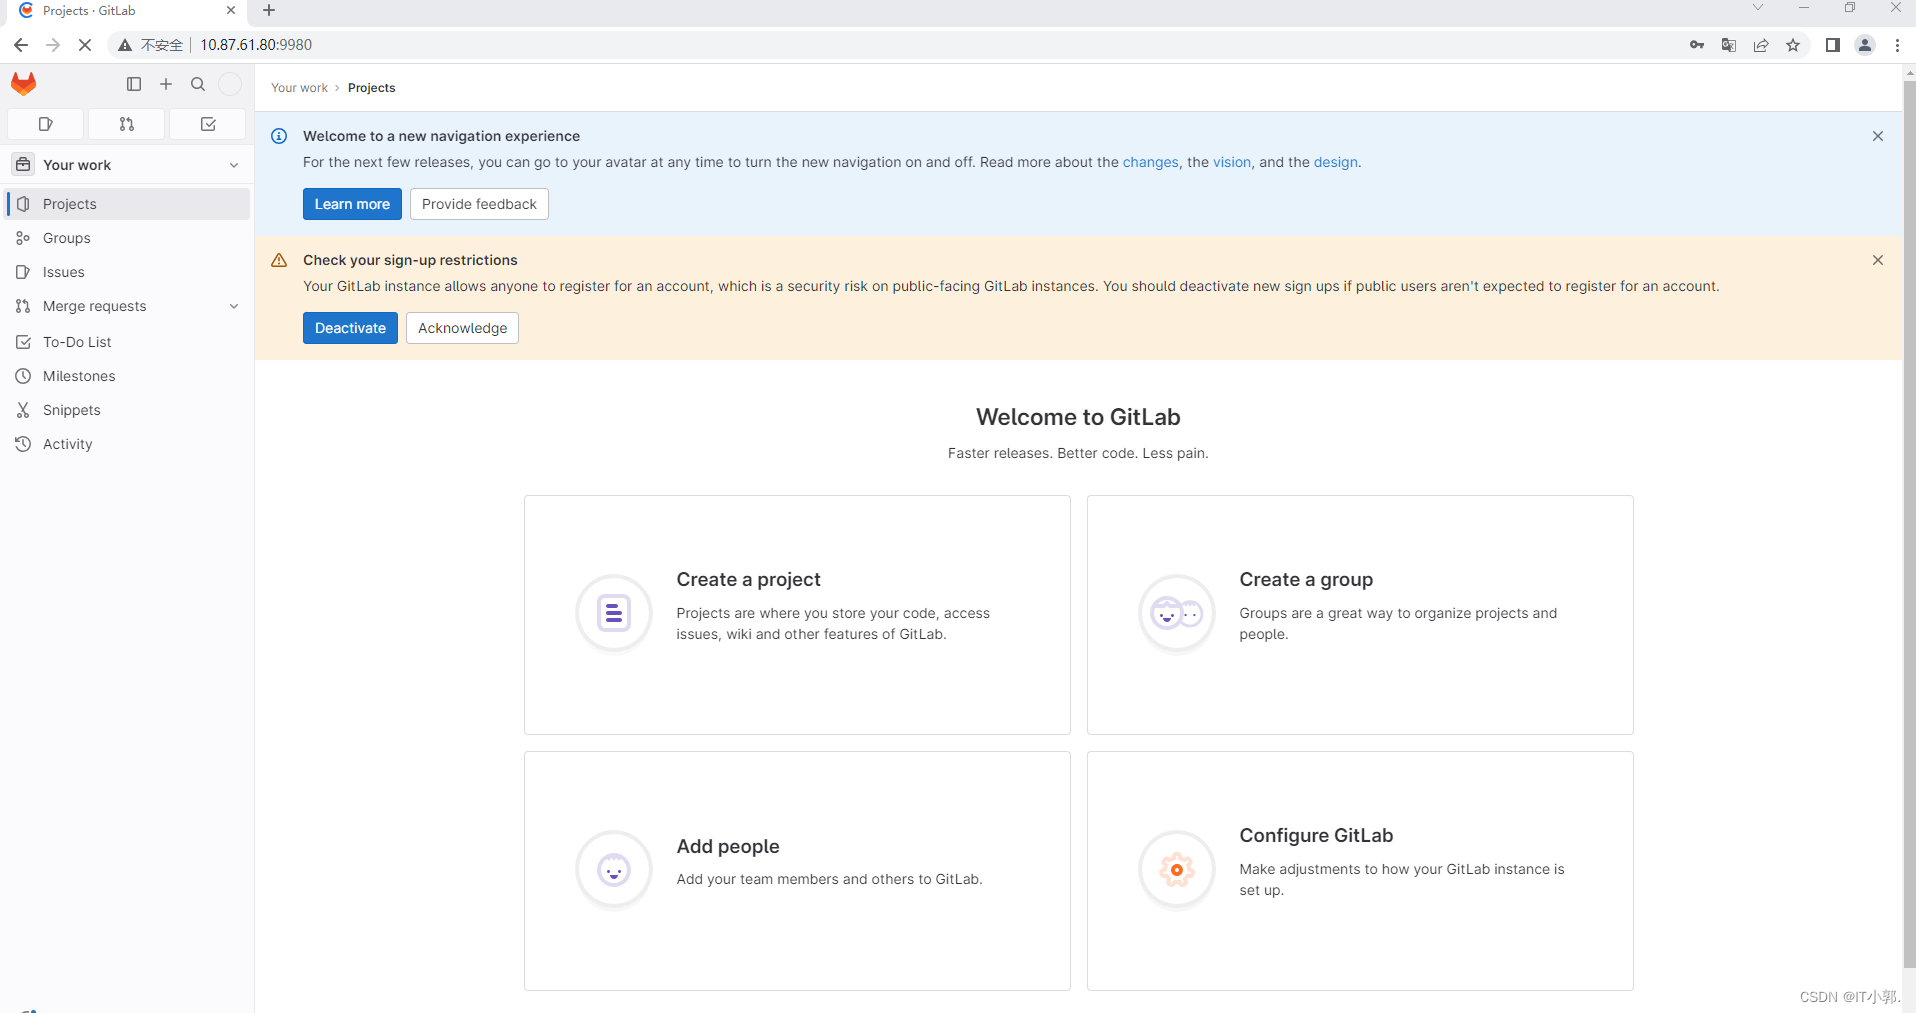This screenshot has width=1916, height=1013.
Task: Open the saved passwords key icon
Action: point(1697,45)
